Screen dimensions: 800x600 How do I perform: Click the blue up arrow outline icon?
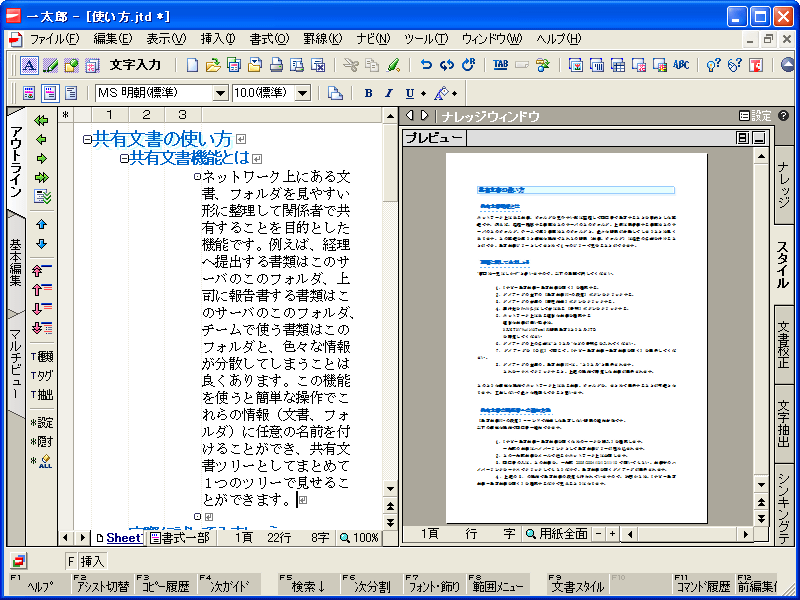(x=42, y=224)
